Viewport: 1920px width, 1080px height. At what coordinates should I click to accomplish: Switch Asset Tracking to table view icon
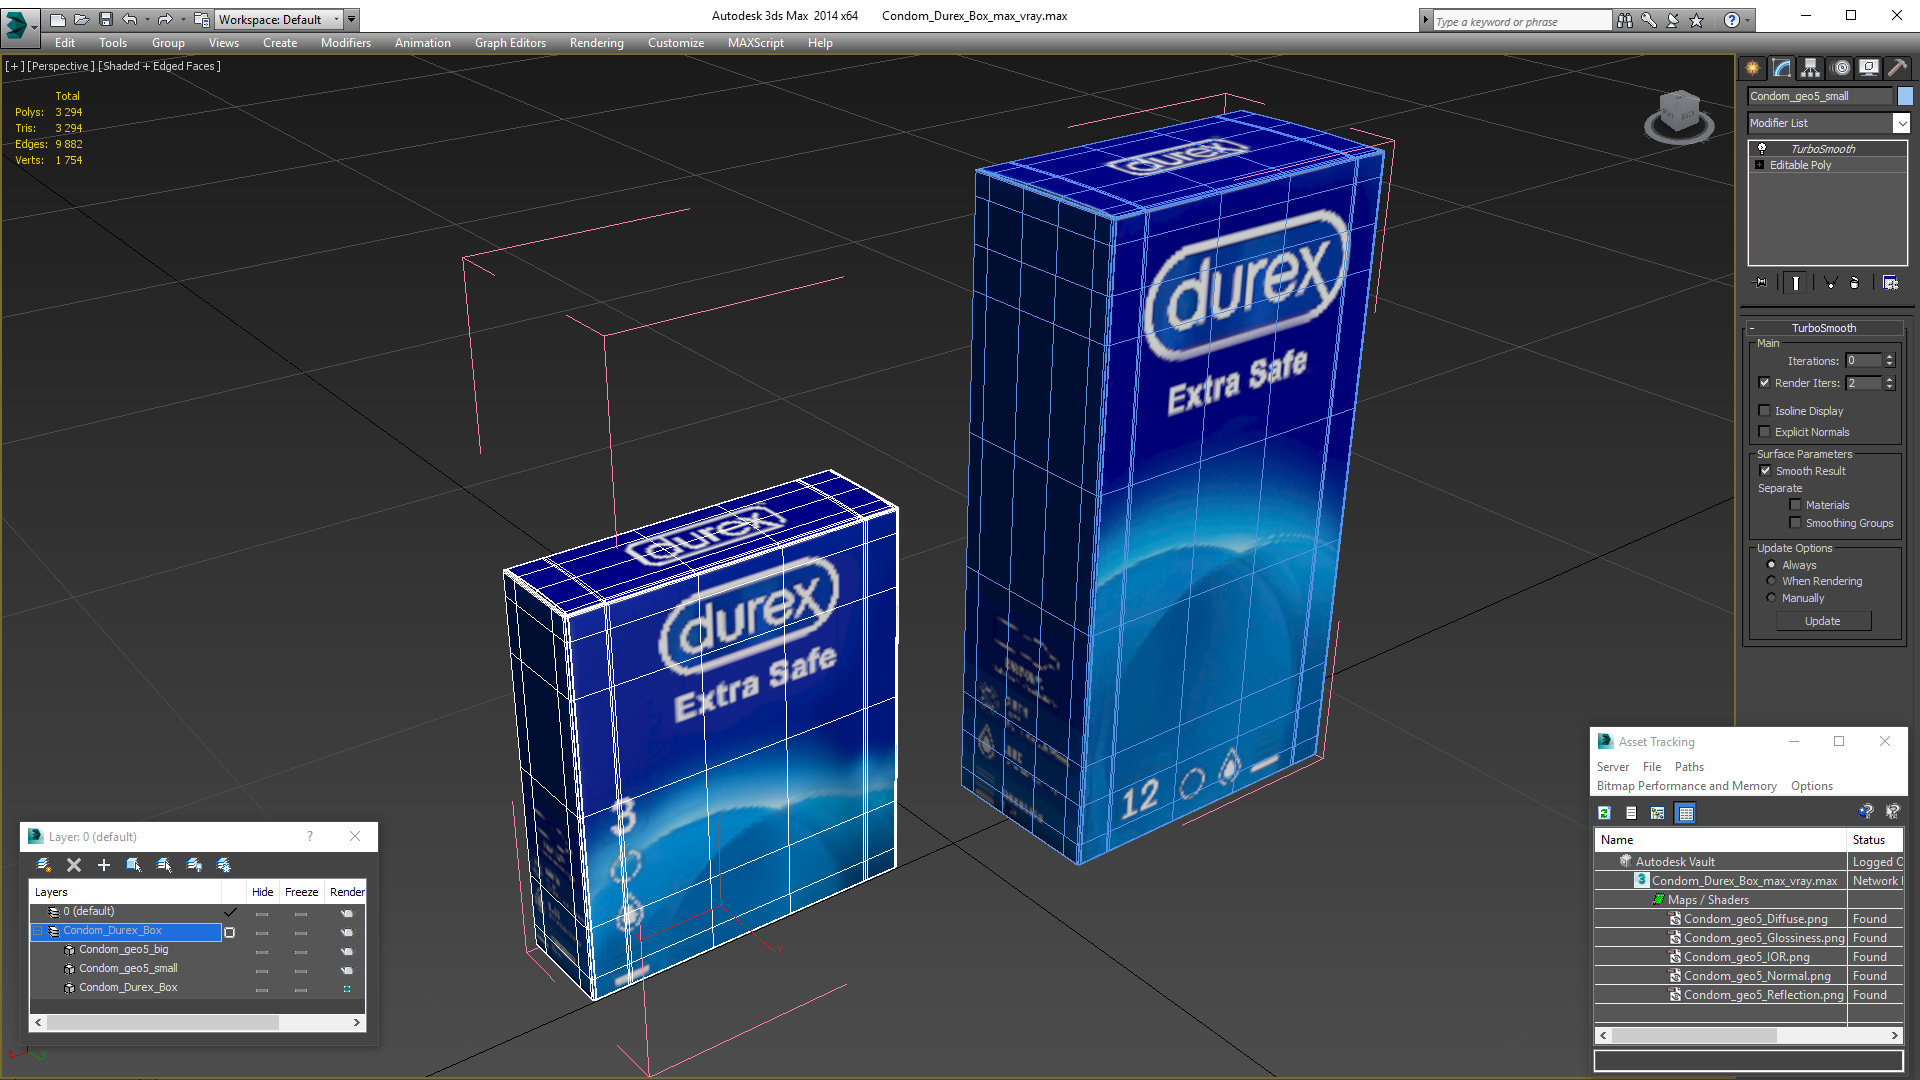1686,813
